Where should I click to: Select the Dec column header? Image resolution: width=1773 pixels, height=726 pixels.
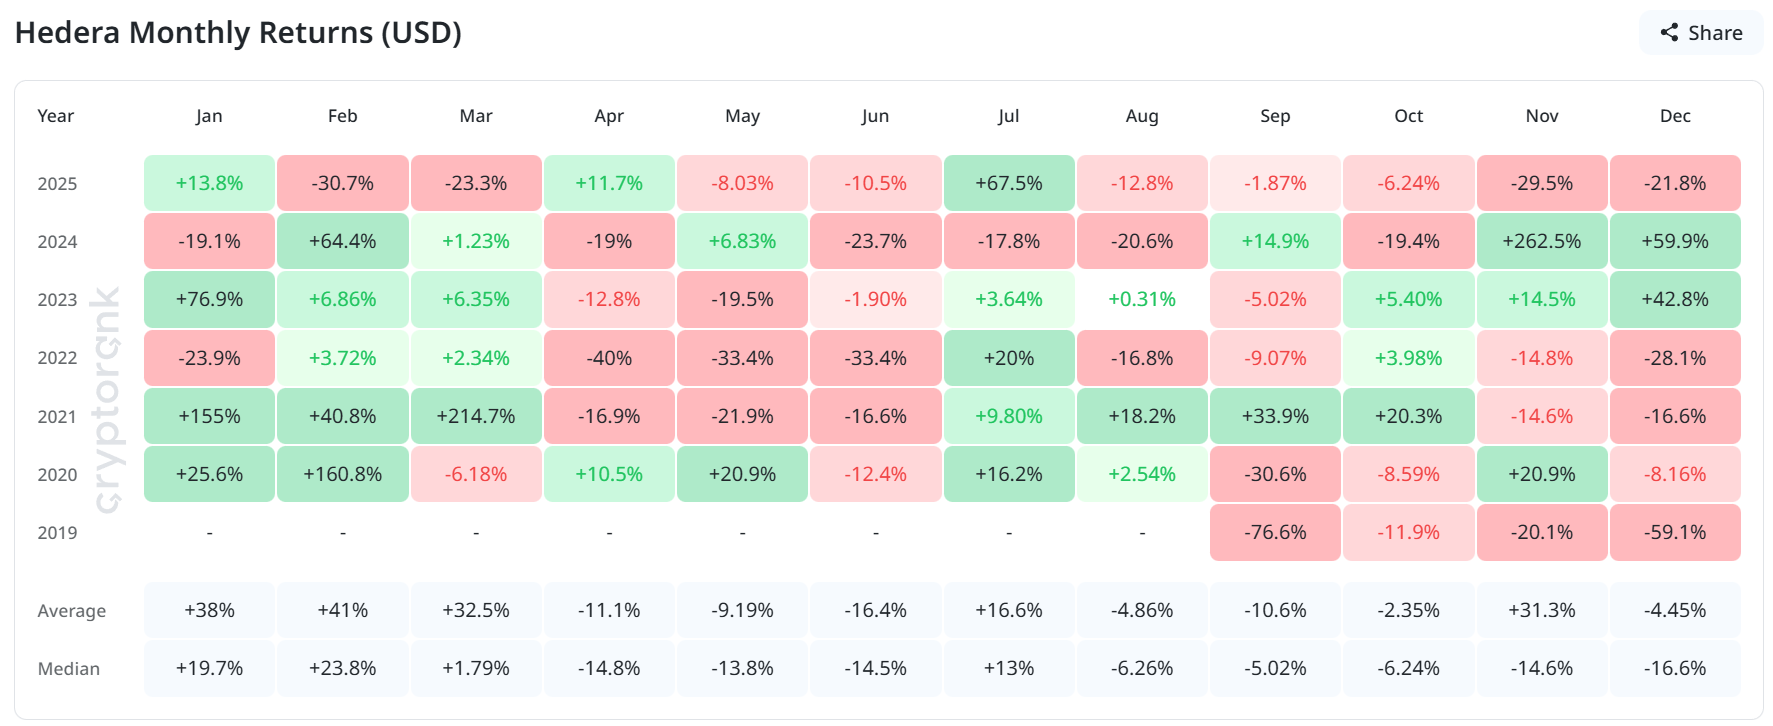(x=1675, y=116)
